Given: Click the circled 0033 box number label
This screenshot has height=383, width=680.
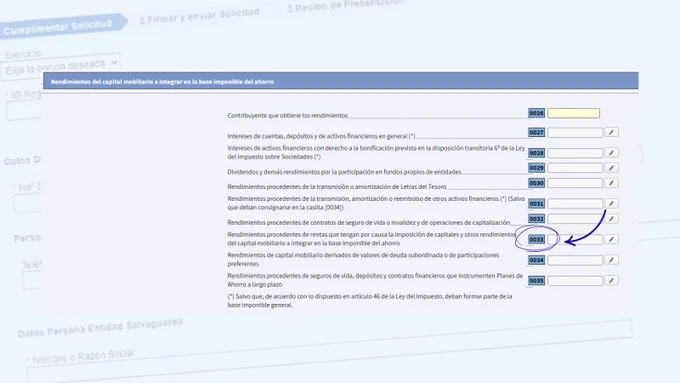Looking at the screenshot, I should point(536,239).
